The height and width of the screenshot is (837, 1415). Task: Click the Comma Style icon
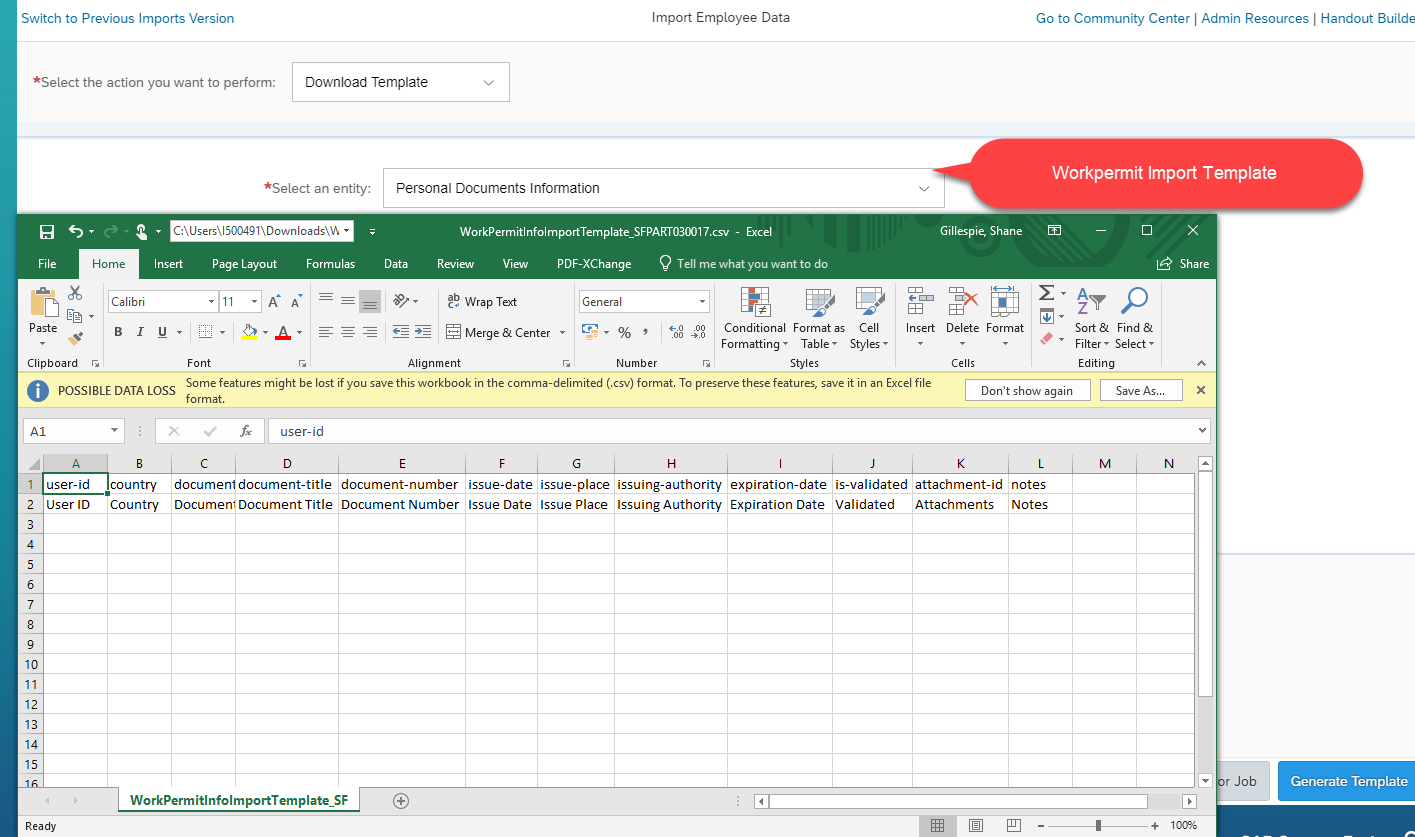pos(646,332)
